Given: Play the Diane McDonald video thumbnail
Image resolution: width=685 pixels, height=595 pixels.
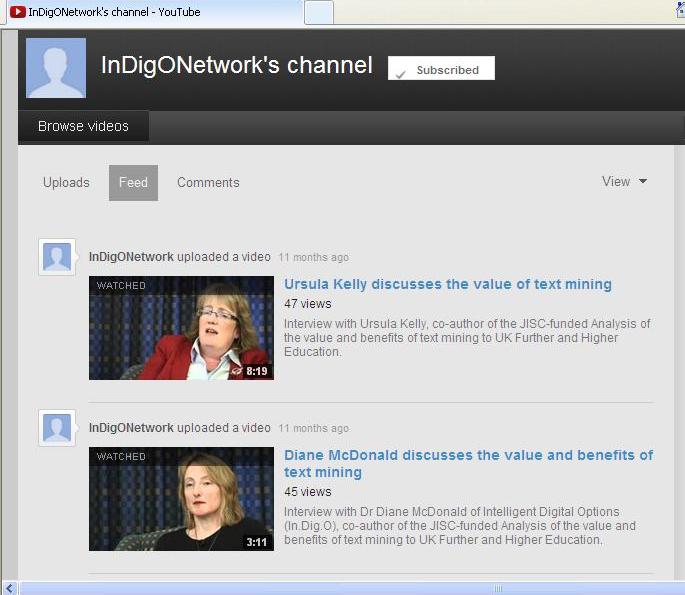Looking at the screenshot, I should [181, 498].
